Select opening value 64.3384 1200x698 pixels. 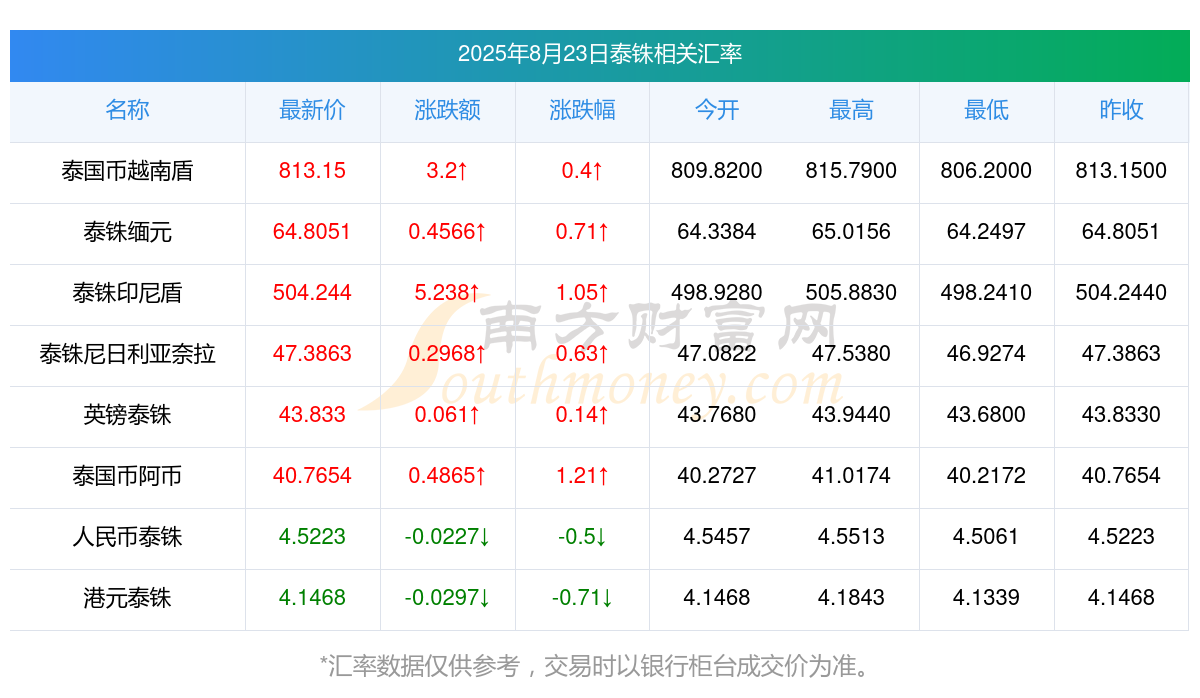717,232
